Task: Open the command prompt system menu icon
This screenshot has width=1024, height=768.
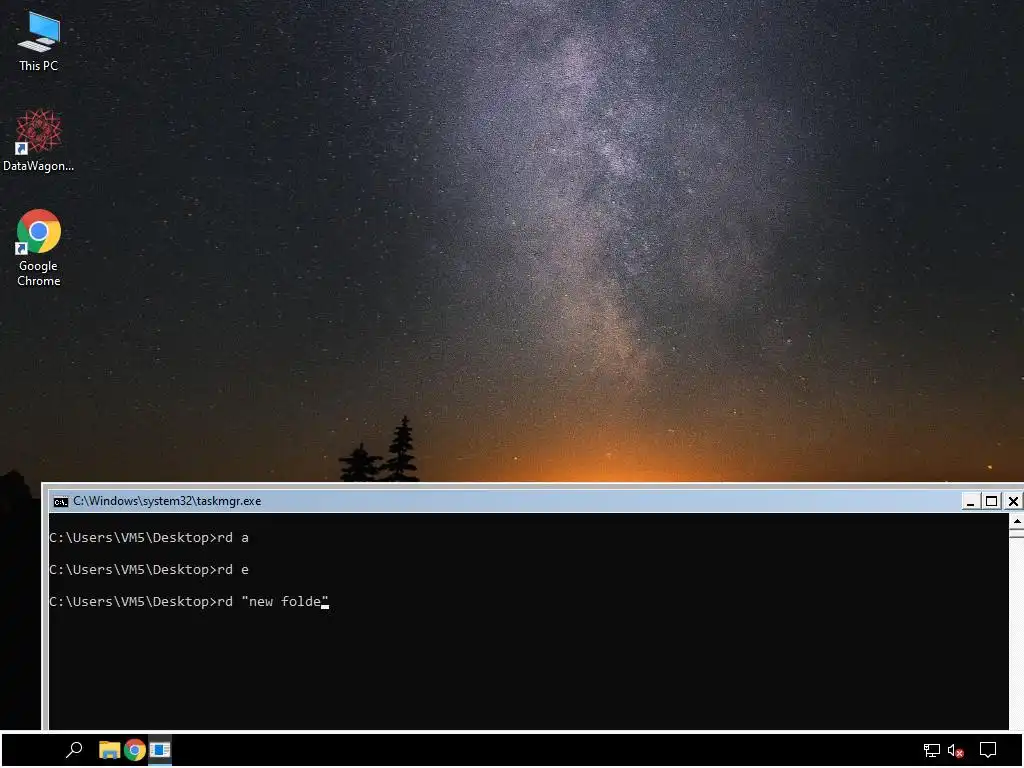Action: (61, 502)
